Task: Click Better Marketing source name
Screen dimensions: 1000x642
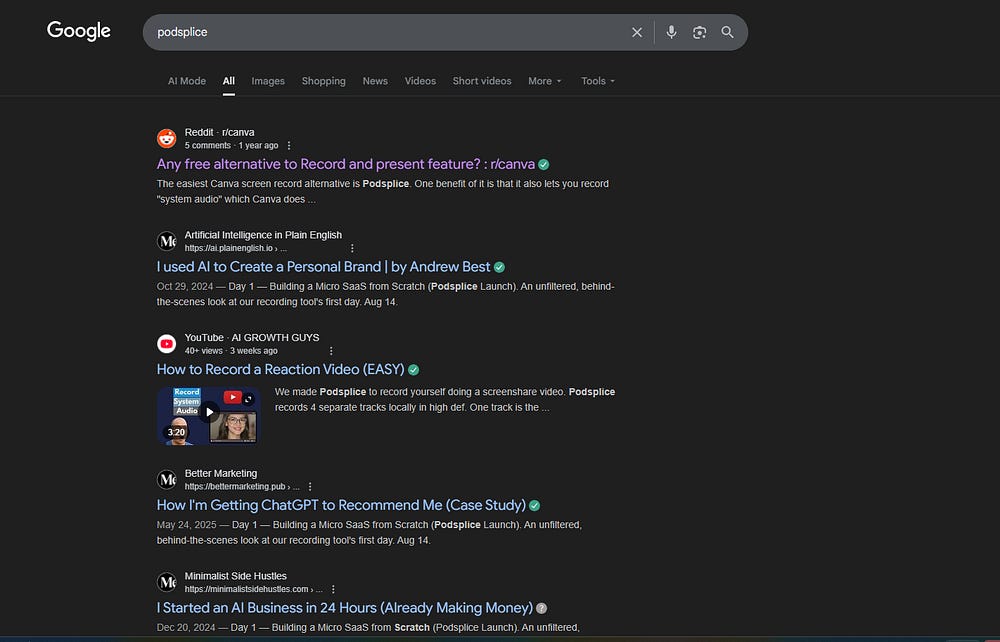Action: (221, 473)
